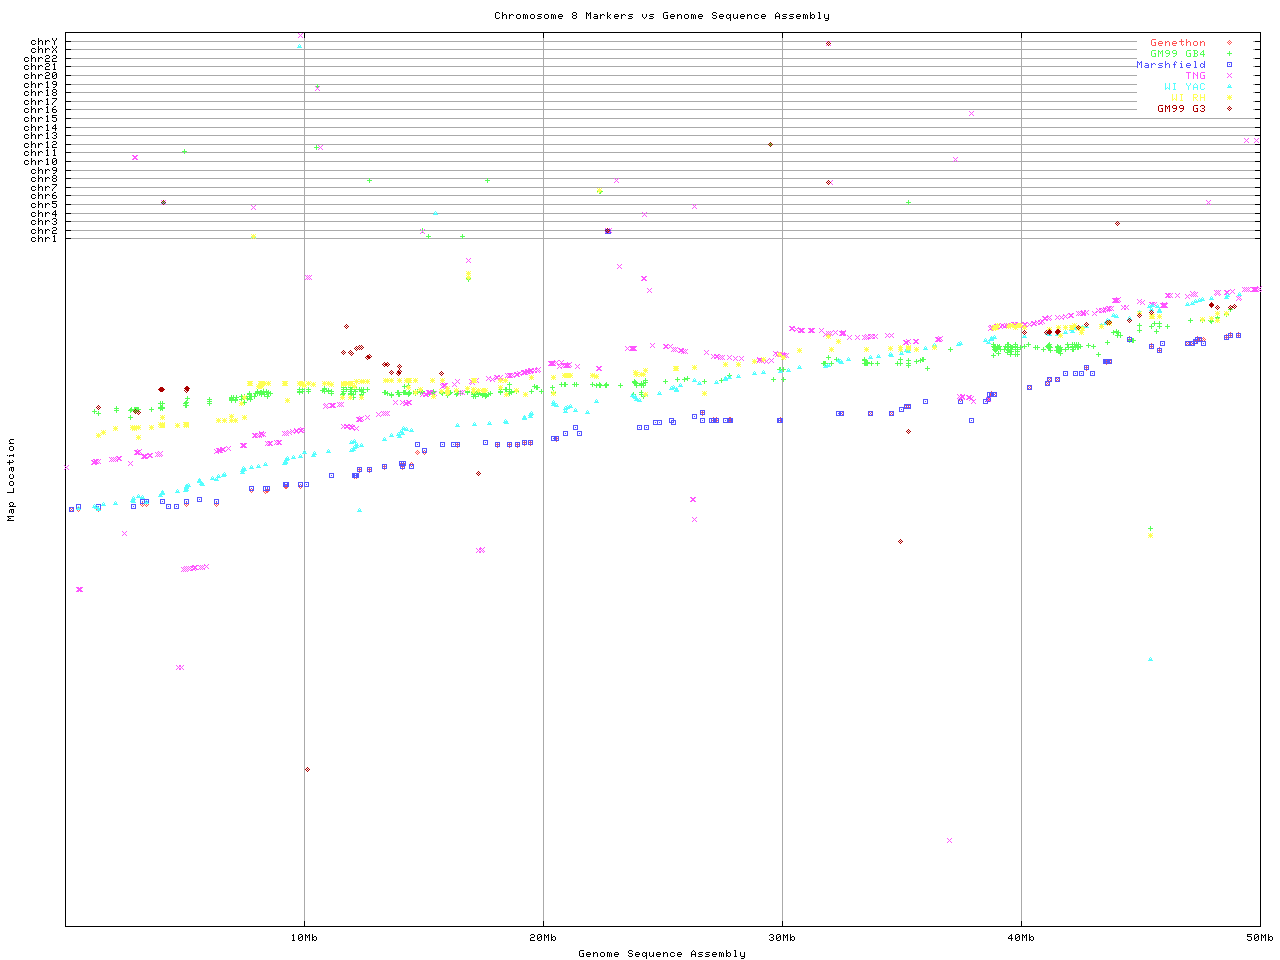Select the 20Mb tick label on x-axis
Screen dimensions: 1280x960
click(543, 938)
